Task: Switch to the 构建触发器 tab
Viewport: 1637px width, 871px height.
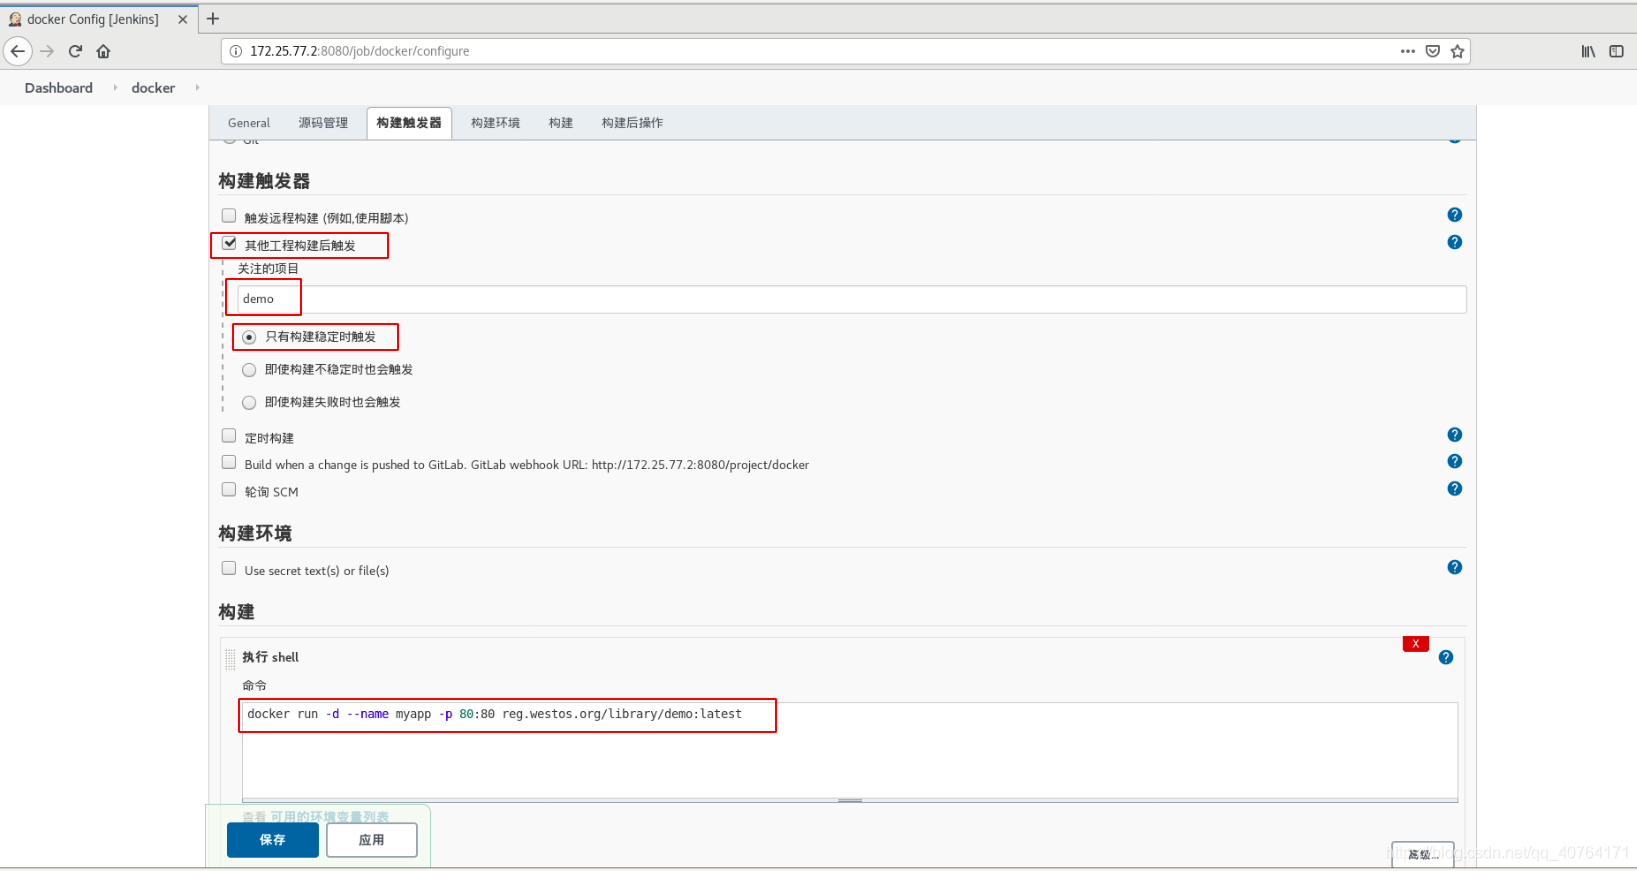Action: point(409,123)
